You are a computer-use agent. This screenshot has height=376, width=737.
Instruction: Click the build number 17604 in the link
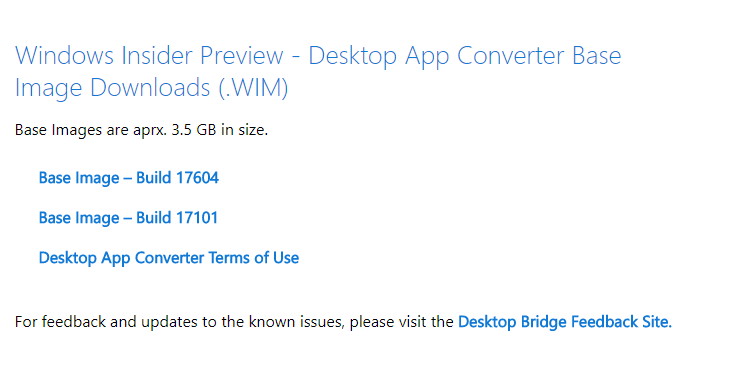(x=197, y=178)
